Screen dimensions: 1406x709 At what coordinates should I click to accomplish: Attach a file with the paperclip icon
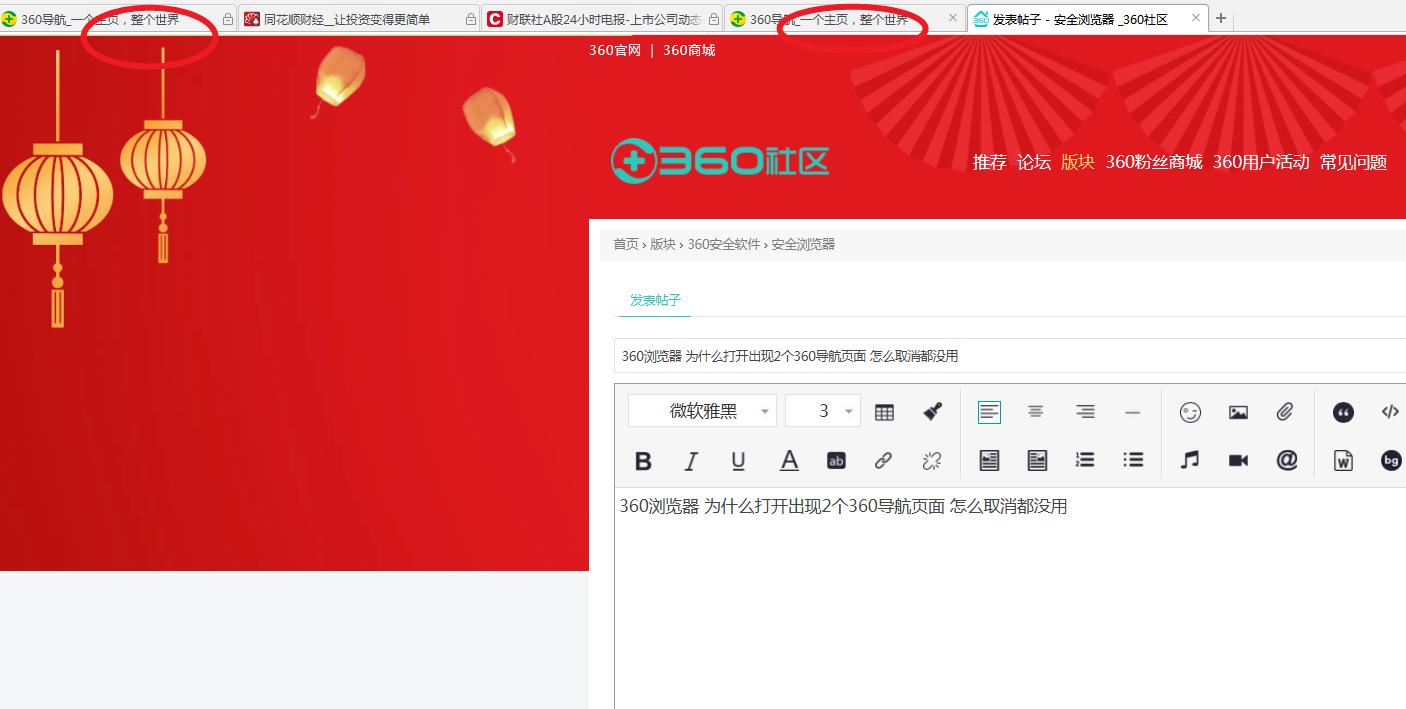click(x=1285, y=412)
